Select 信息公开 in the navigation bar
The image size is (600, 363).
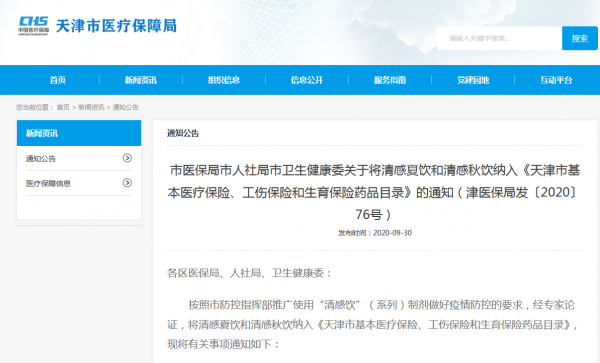click(307, 80)
